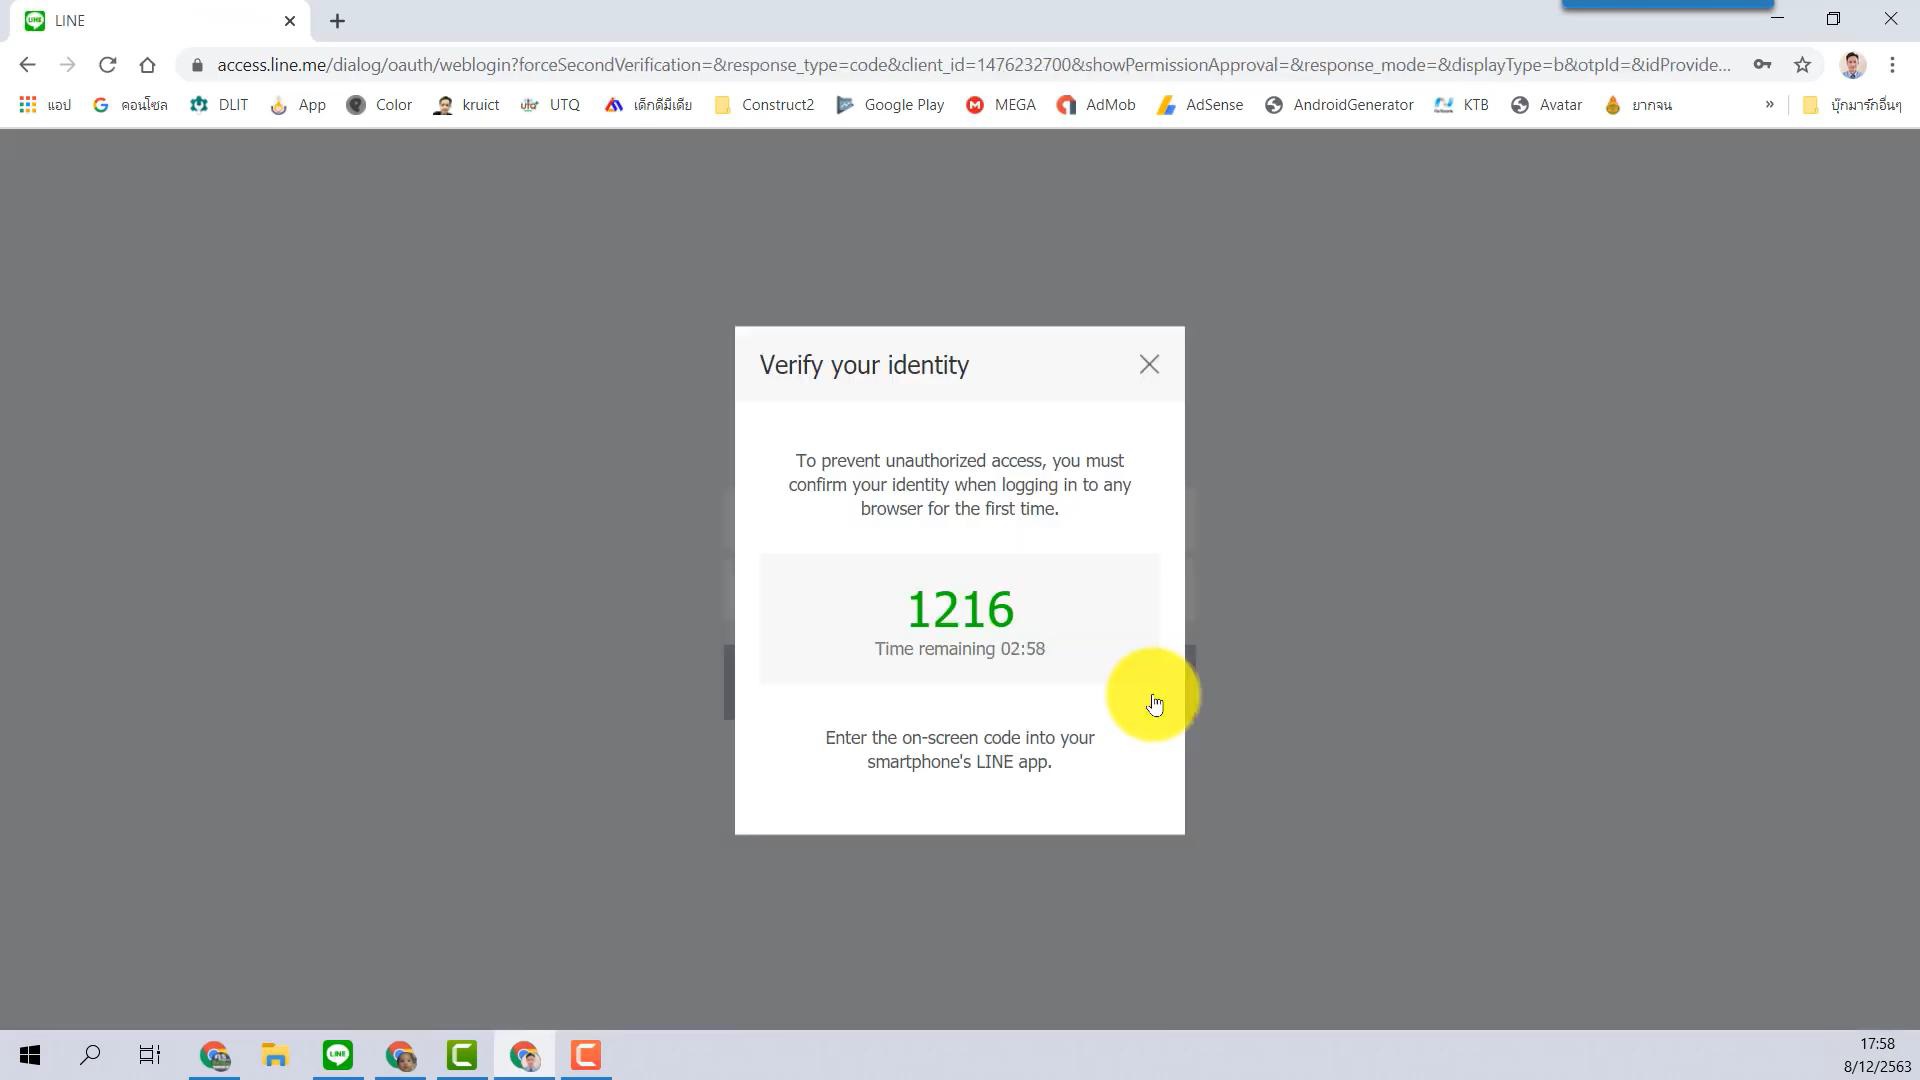Open the other bookmarks folder
The width and height of the screenshot is (1920, 1080).
coord(1852,105)
